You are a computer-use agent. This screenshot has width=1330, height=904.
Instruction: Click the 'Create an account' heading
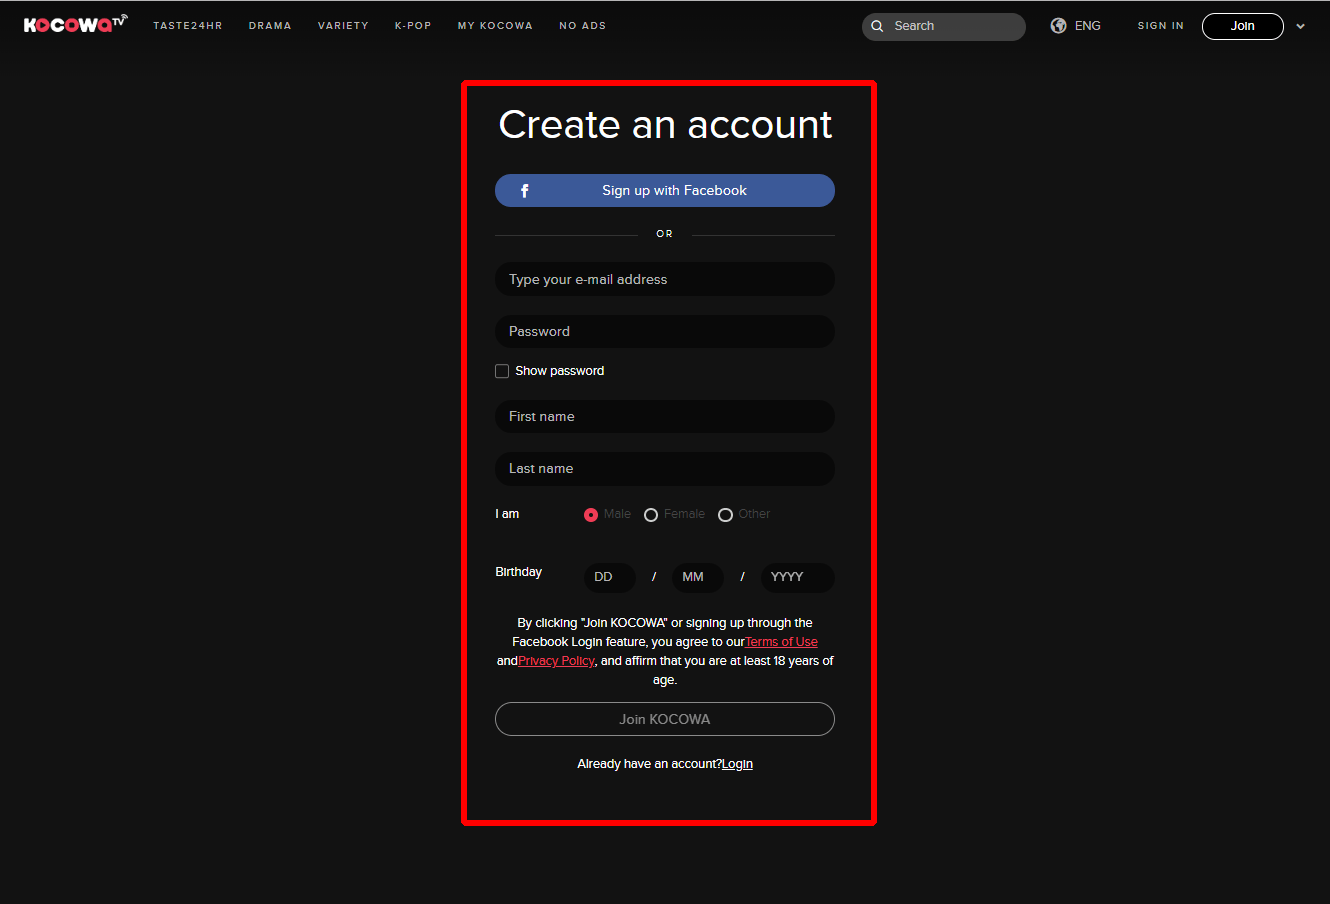(665, 125)
